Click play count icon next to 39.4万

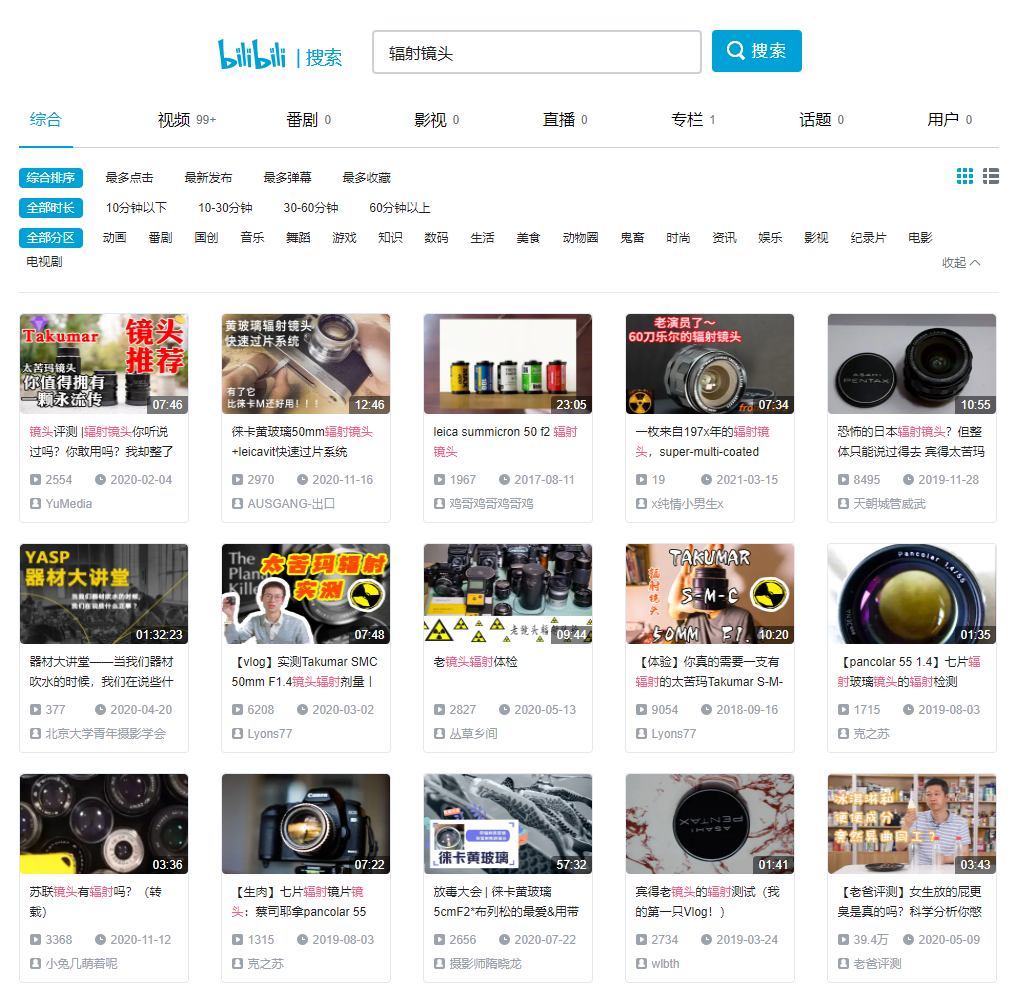[x=843, y=940]
